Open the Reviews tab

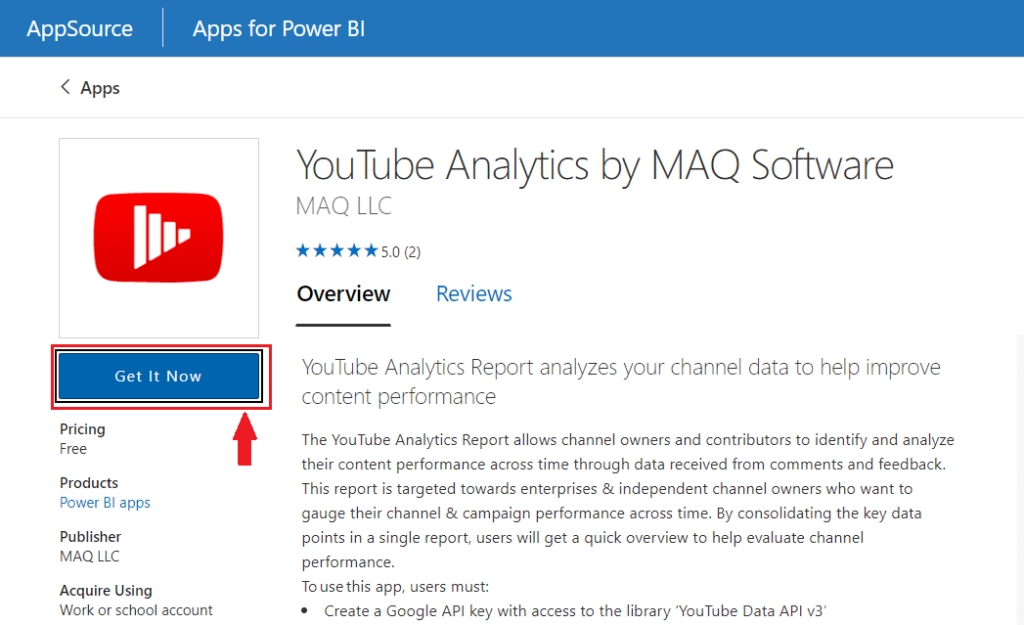pos(474,294)
